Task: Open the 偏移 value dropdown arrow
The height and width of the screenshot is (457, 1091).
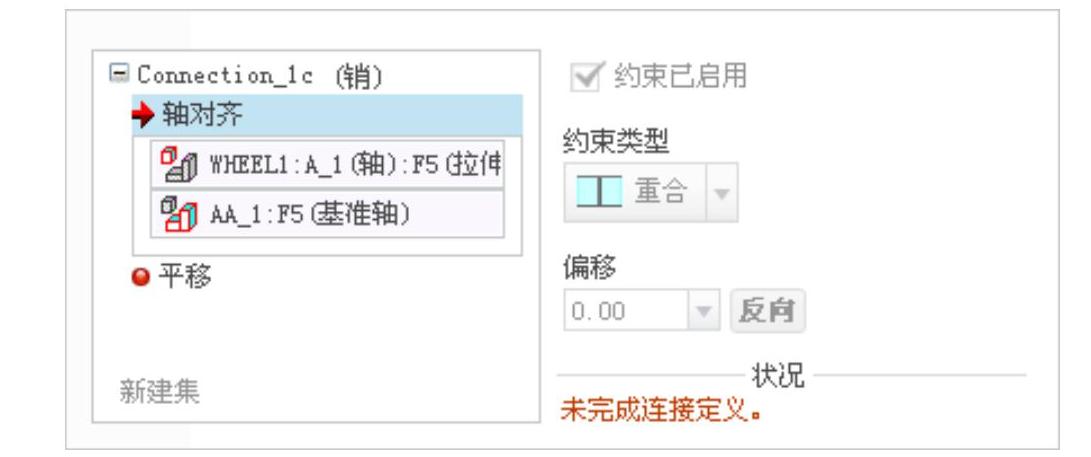Action: (704, 310)
